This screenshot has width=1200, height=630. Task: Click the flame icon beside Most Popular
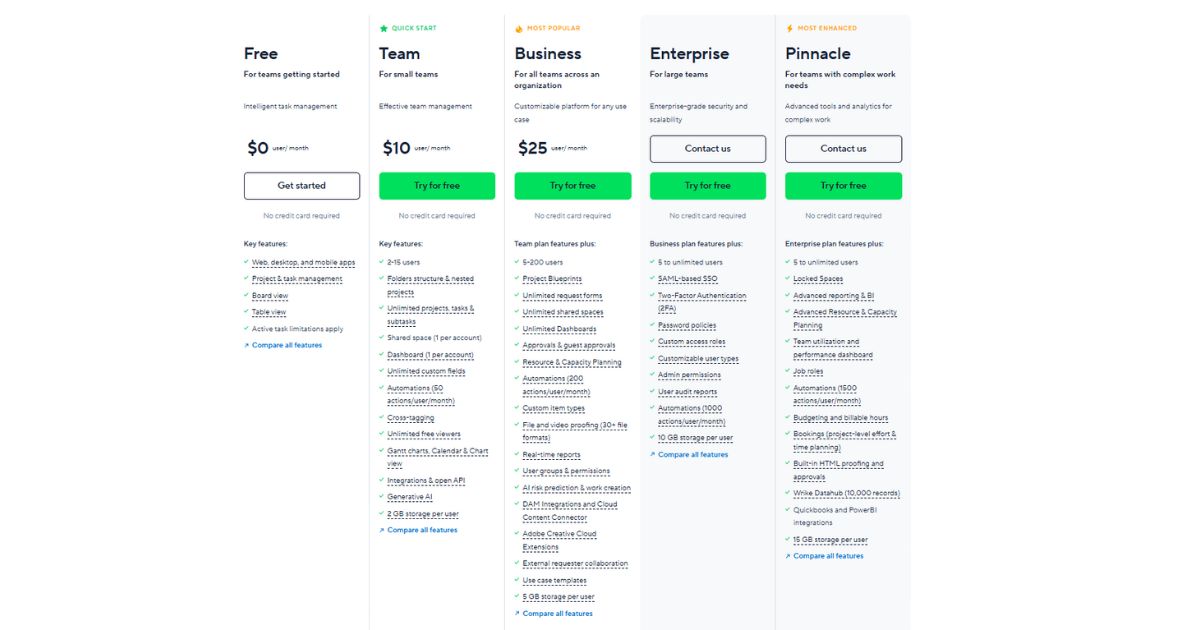[x=519, y=28]
